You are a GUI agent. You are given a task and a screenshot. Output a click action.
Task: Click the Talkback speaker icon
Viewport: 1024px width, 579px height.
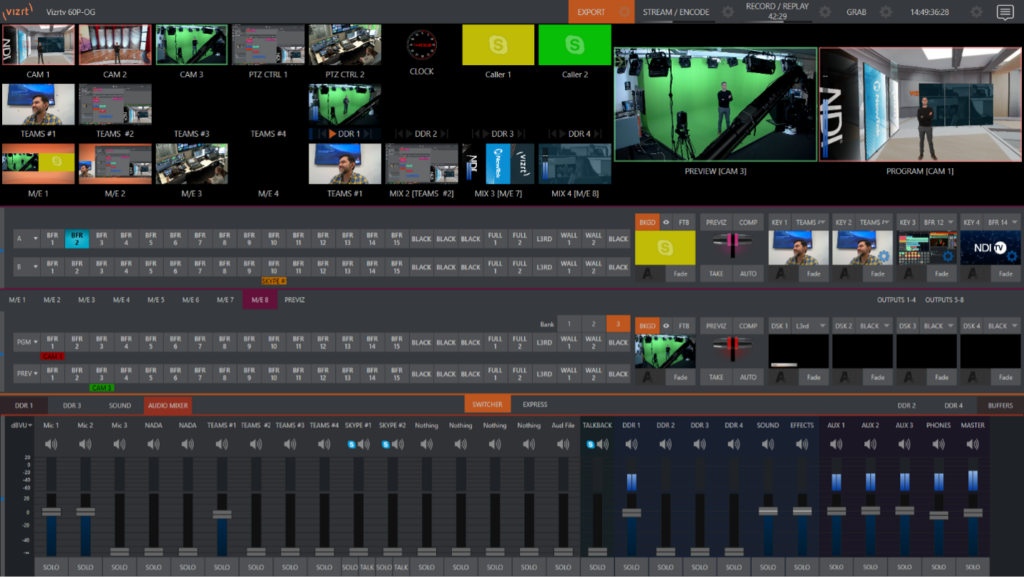603,444
